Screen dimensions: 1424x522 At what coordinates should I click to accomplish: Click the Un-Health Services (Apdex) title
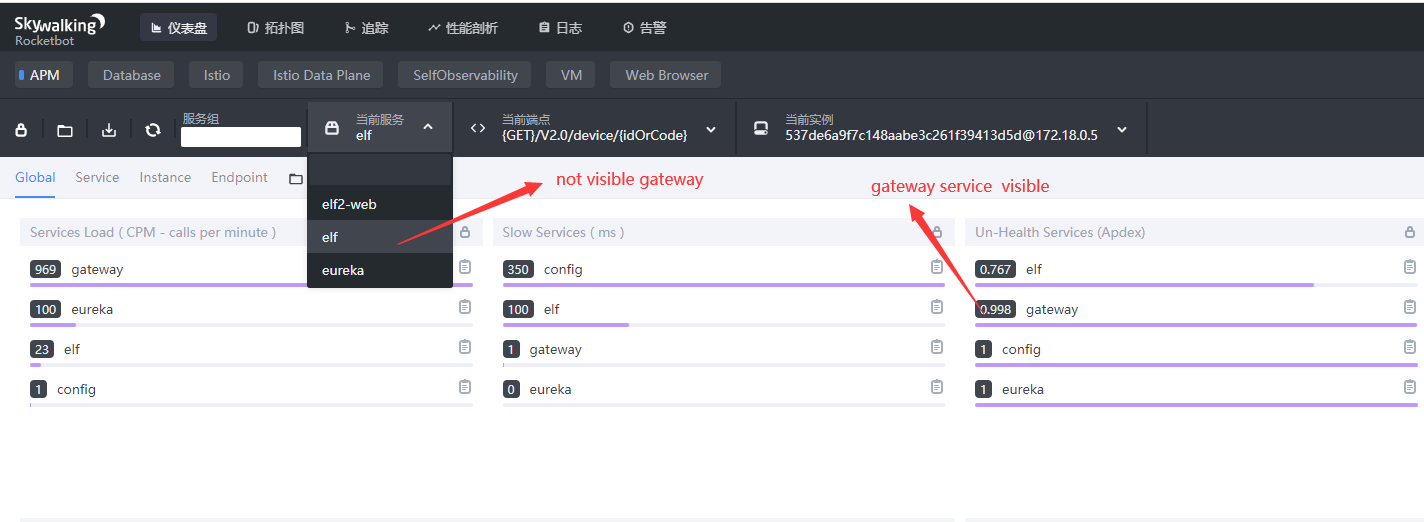pyautogui.click(x=1060, y=232)
